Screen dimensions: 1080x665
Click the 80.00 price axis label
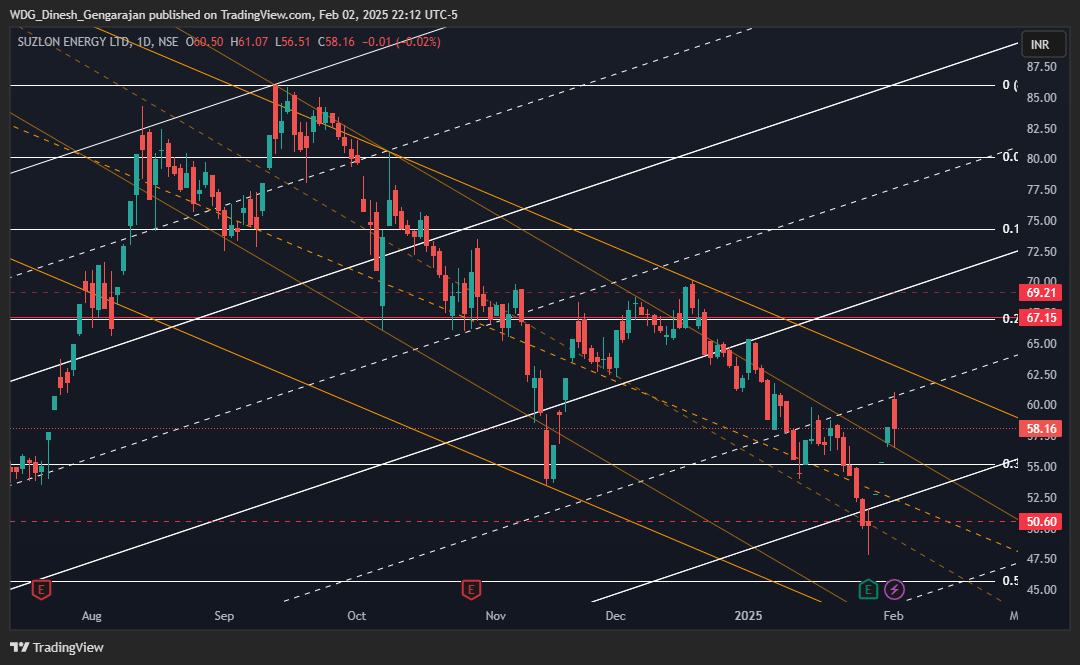[x=1041, y=158]
